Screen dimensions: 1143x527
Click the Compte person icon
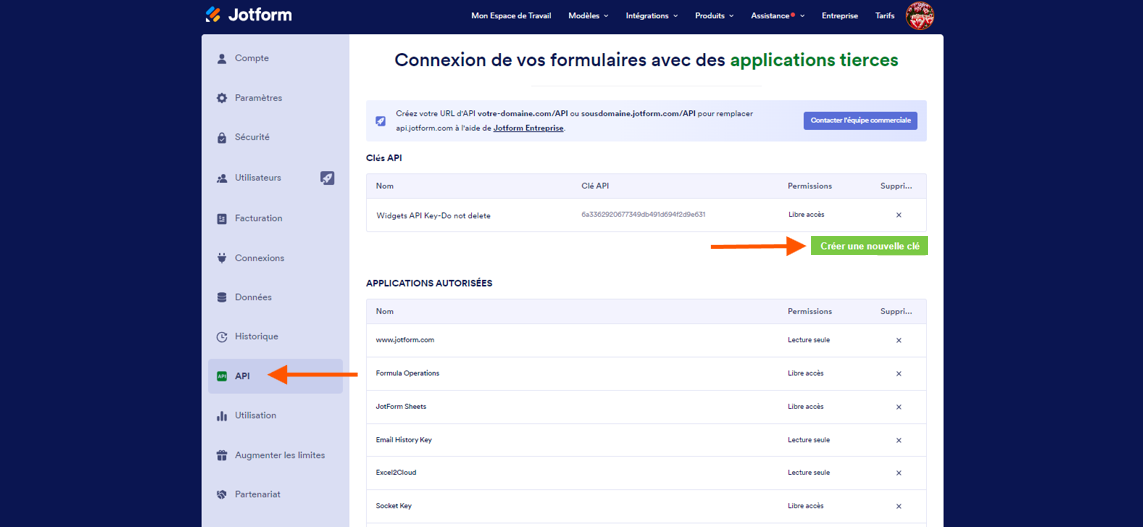point(222,58)
